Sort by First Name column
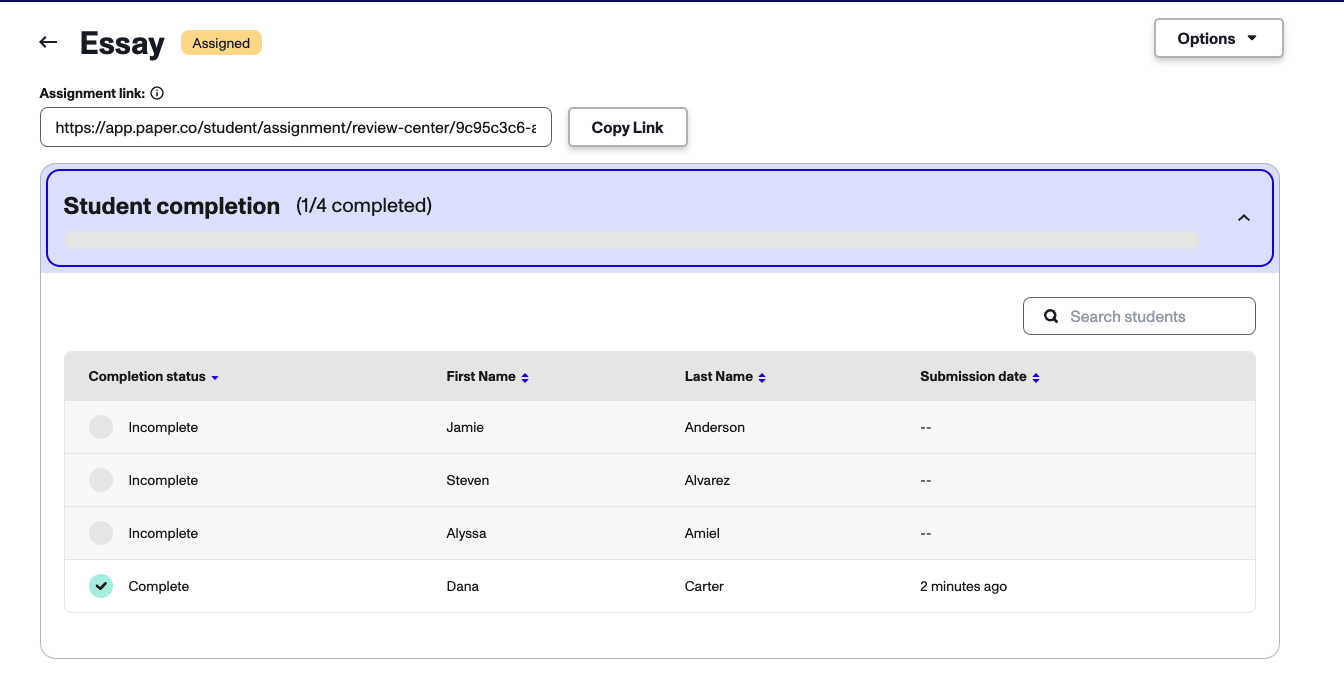This screenshot has height=690, width=1344. [x=488, y=377]
